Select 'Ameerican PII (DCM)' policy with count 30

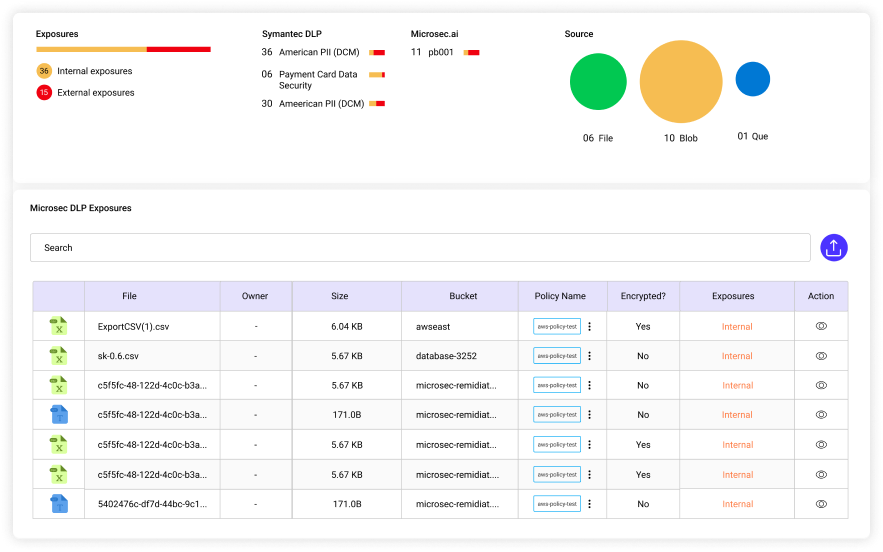coord(322,104)
